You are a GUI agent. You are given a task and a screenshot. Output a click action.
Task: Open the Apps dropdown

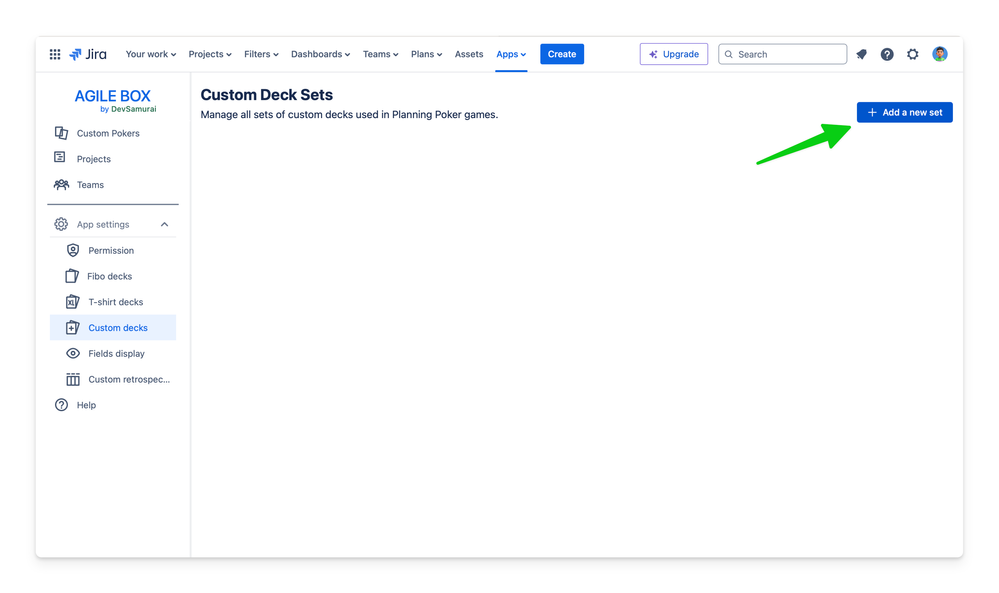coord(511,54)
